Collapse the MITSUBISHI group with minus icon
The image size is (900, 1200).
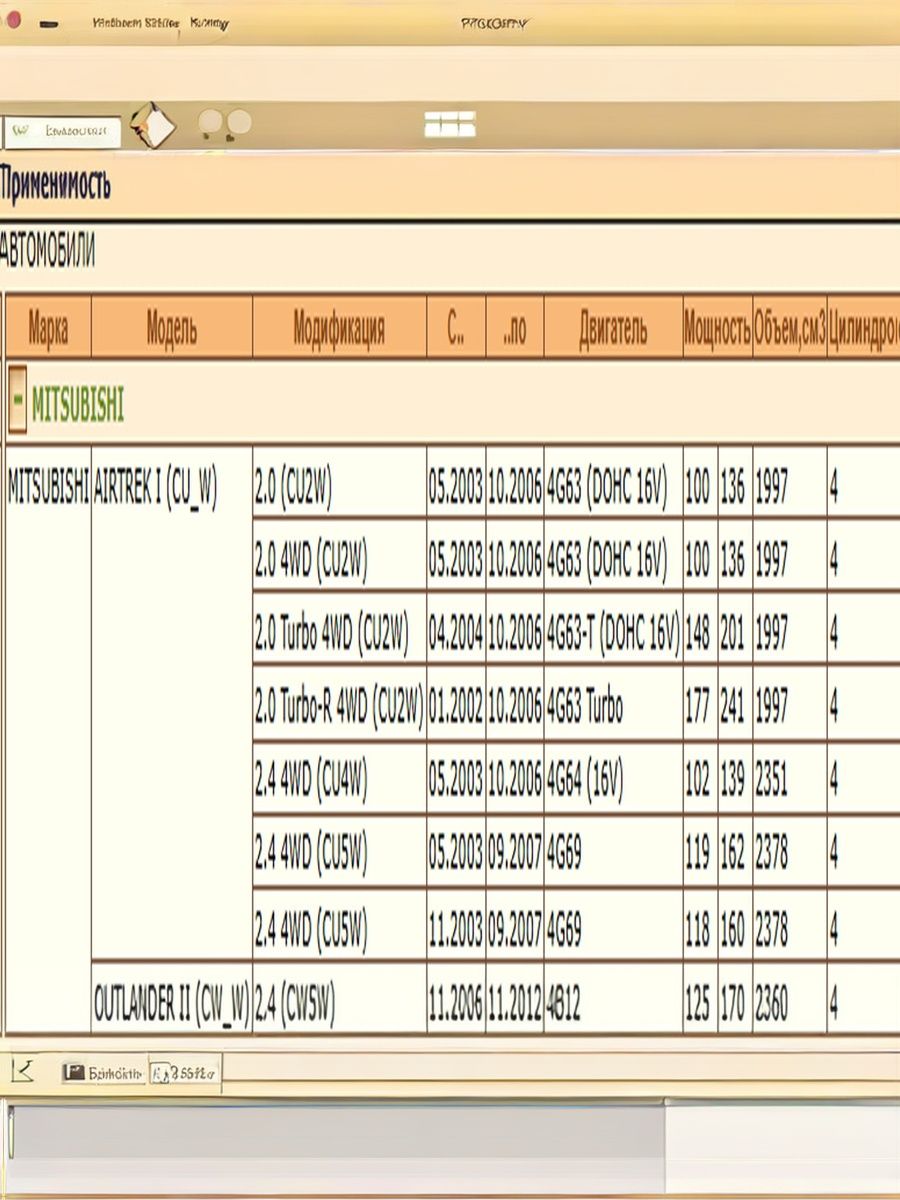[17, 406]
